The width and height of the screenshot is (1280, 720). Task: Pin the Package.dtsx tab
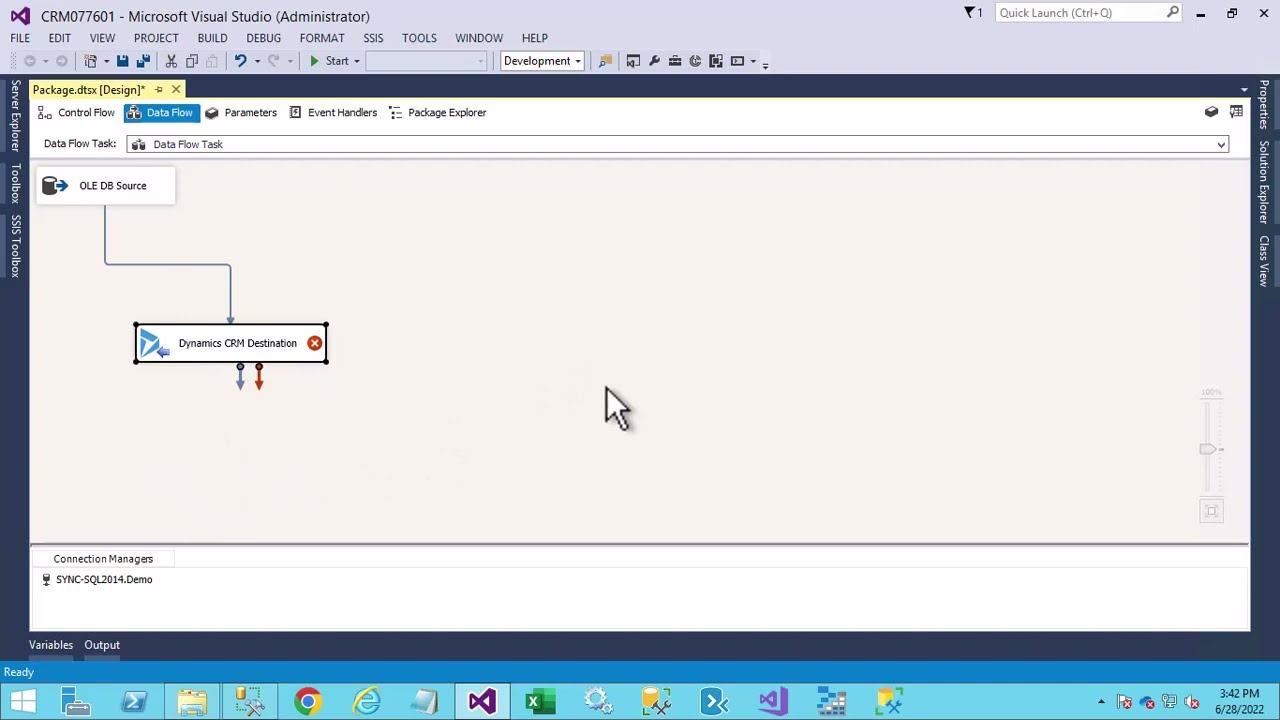(x=158, y=90)
